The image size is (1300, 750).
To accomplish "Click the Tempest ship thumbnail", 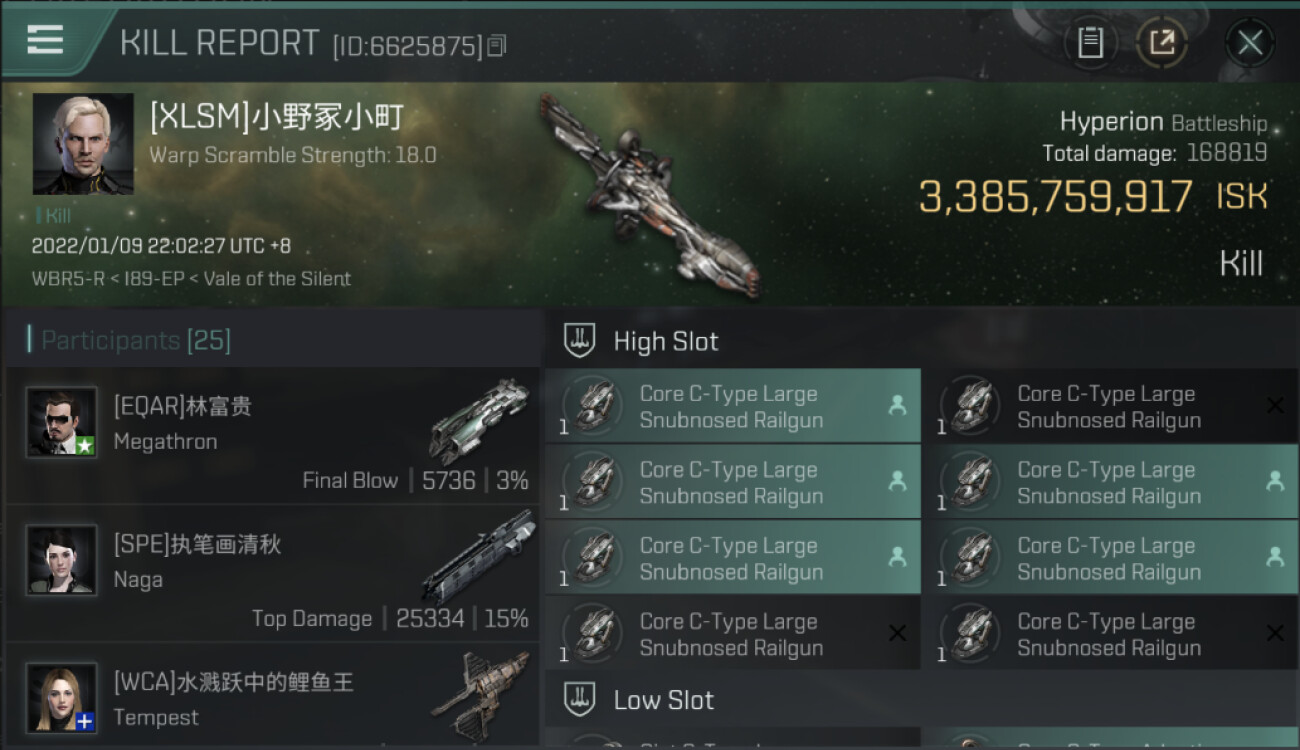I will click(481, 694).
